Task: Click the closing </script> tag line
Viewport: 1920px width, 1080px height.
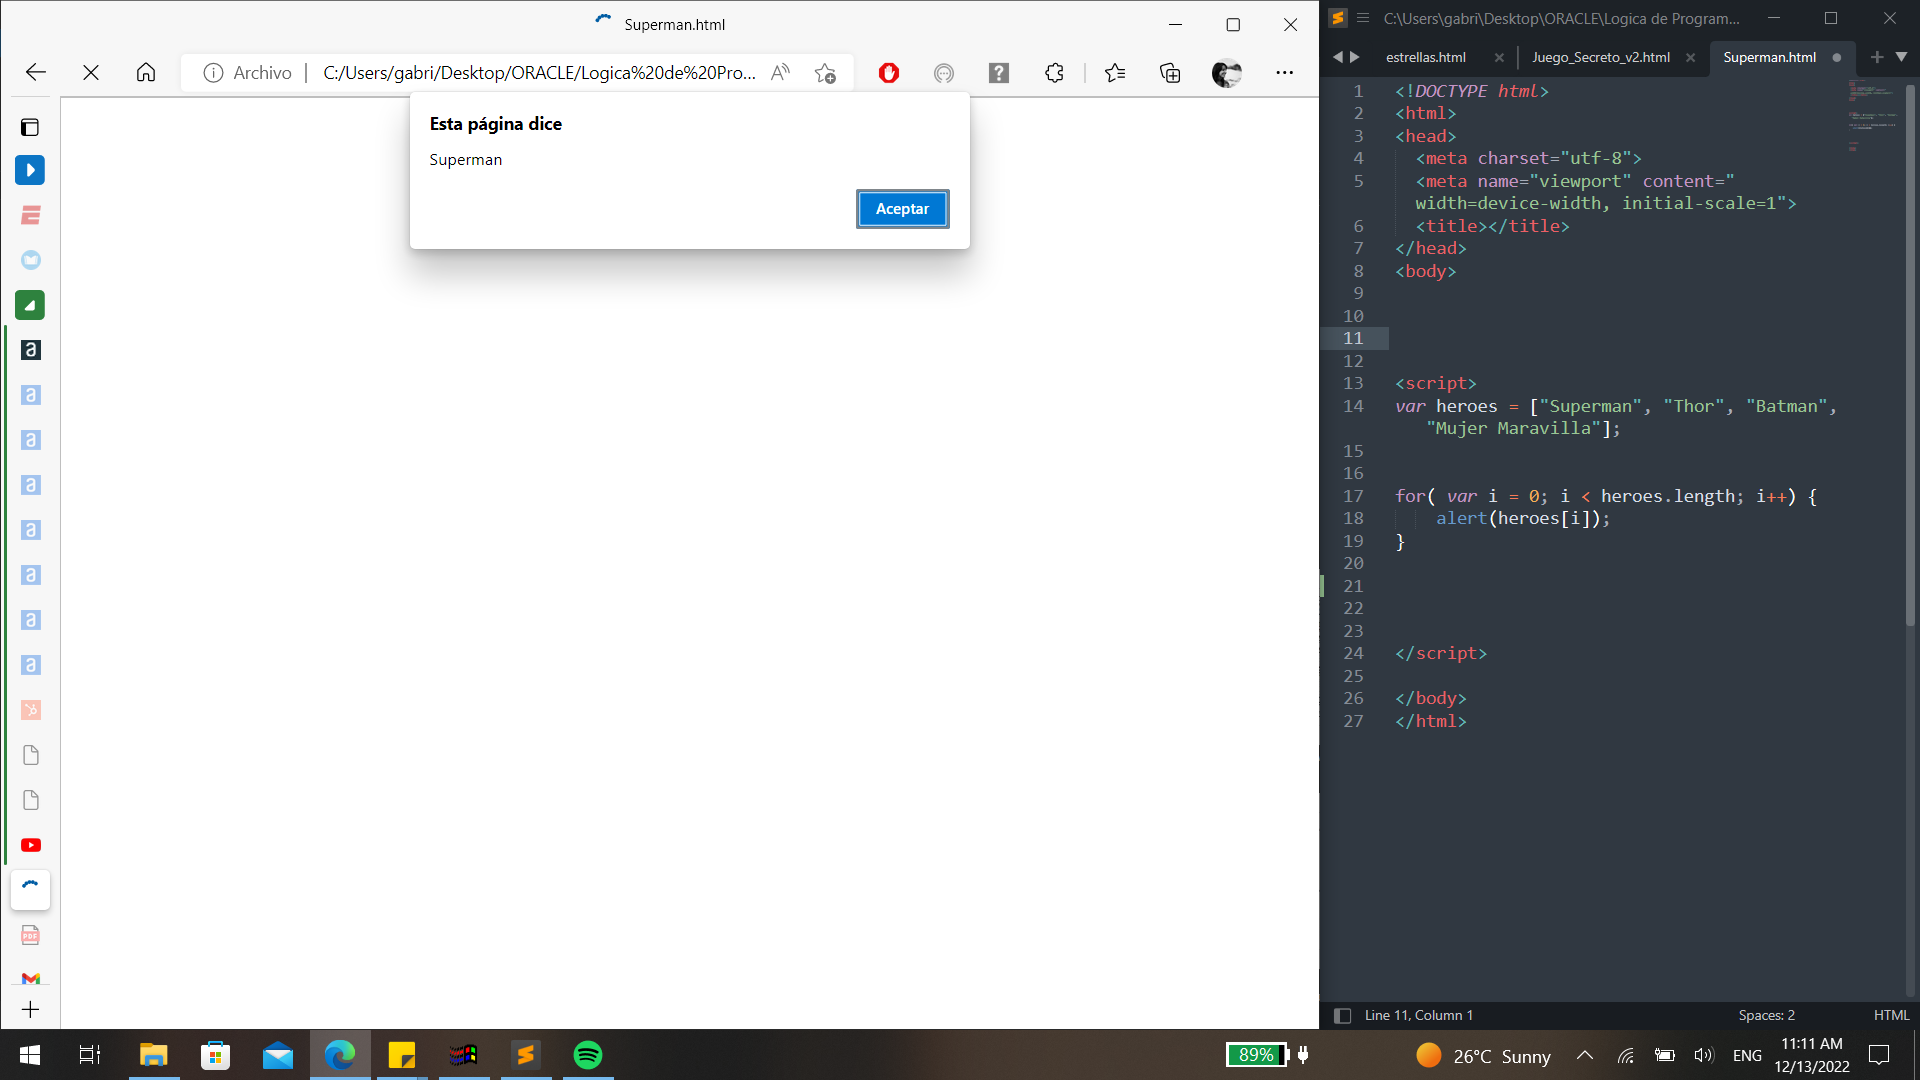Action: (x=1441, y=653)
